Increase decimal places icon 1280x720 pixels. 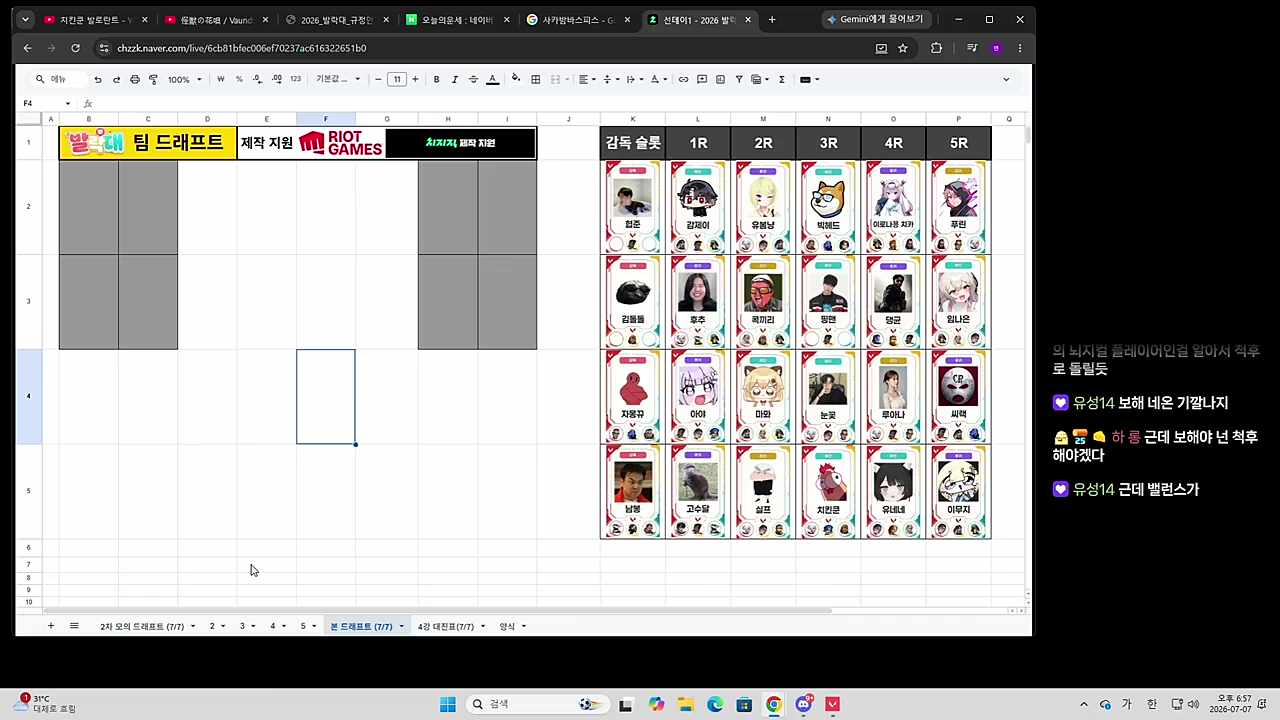point(276,79)
